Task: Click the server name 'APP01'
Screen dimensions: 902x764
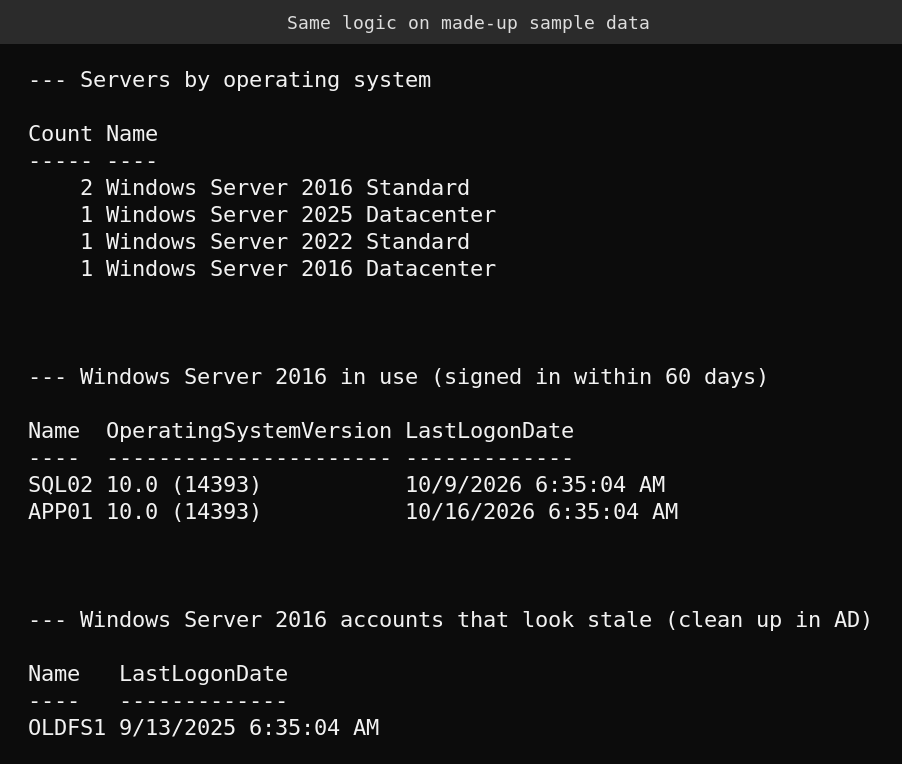Action: click(60, 511)
